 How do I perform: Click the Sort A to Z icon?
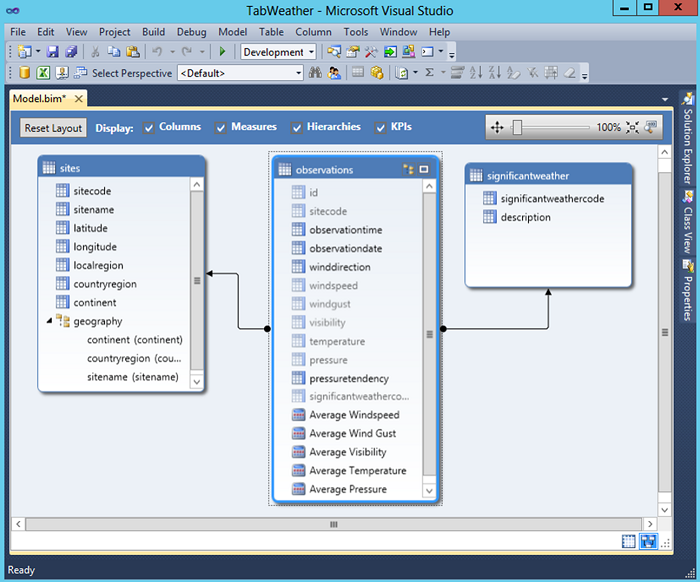click(x=476, y=72)
